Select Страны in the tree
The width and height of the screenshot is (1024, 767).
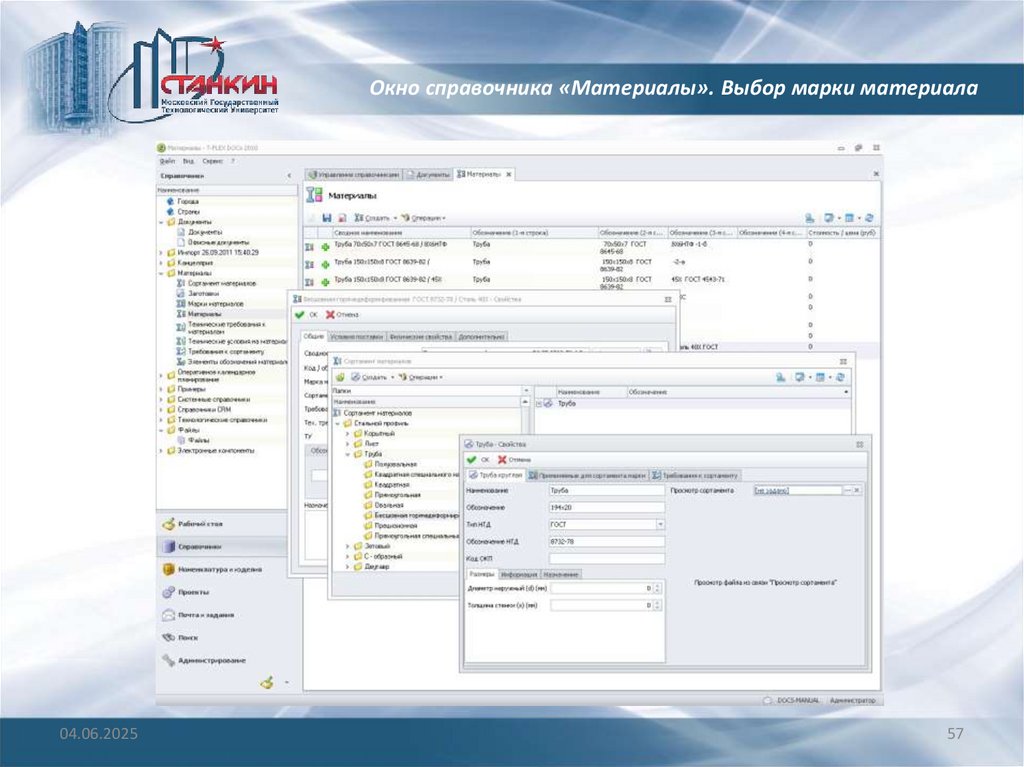click(x=188, y=212)
